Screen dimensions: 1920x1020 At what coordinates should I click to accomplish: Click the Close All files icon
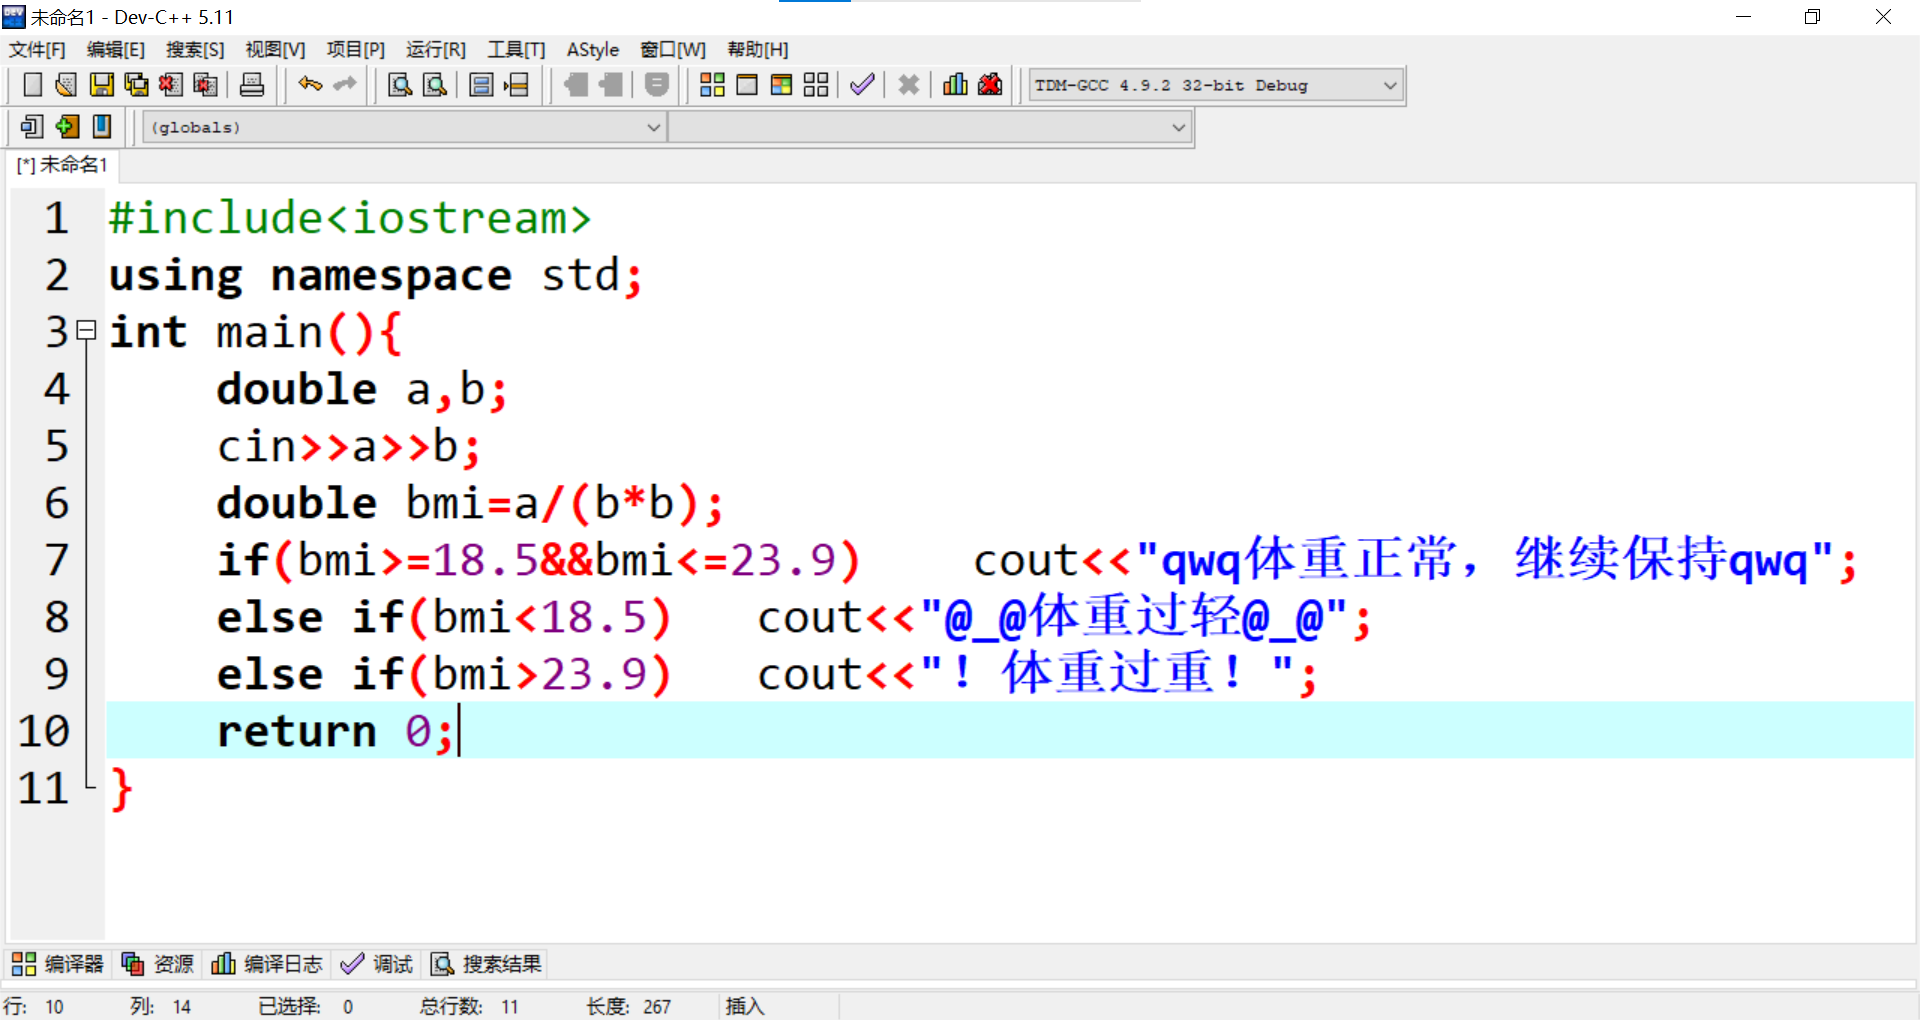click(x=205, y=85)
